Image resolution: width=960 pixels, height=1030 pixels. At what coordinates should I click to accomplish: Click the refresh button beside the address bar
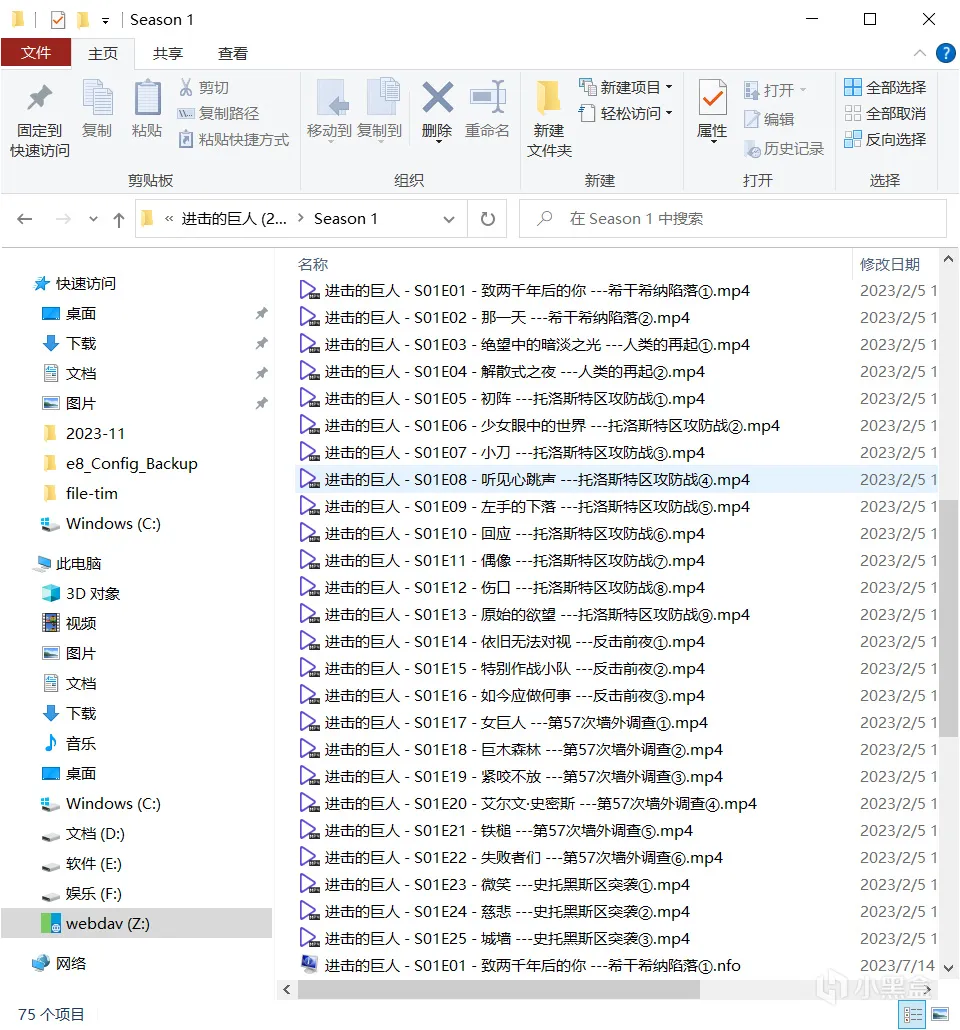488,219
